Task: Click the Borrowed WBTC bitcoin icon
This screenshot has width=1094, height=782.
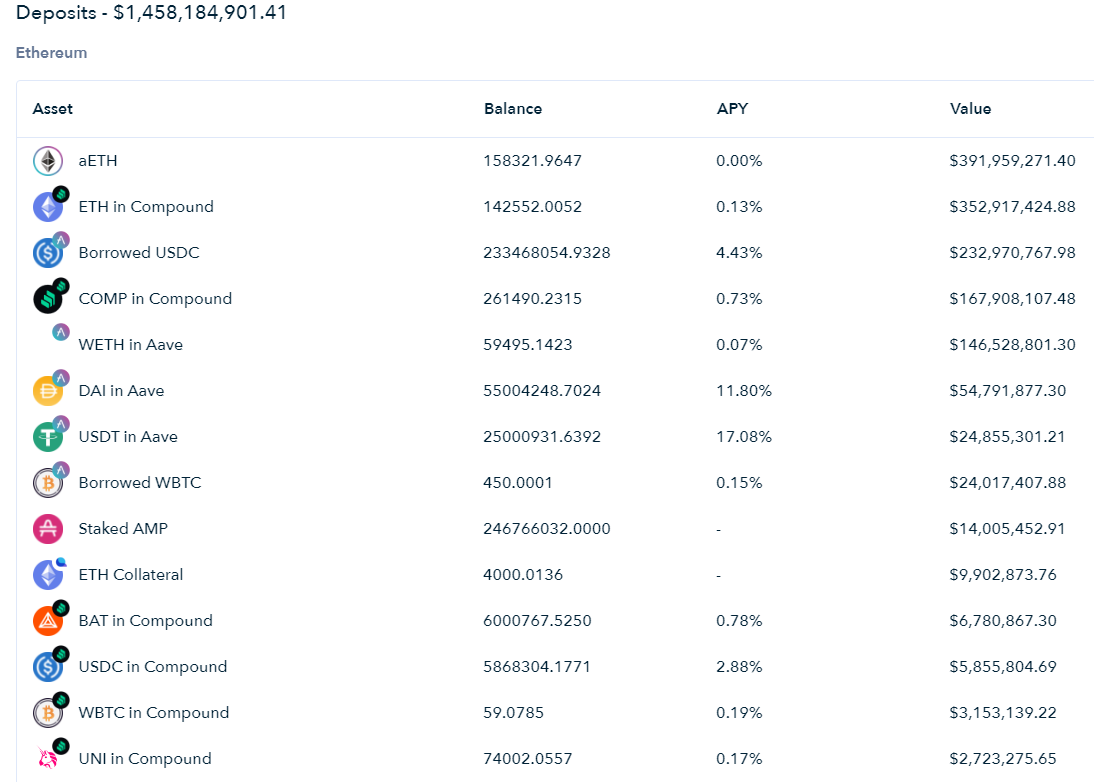Action: [48, 483]
